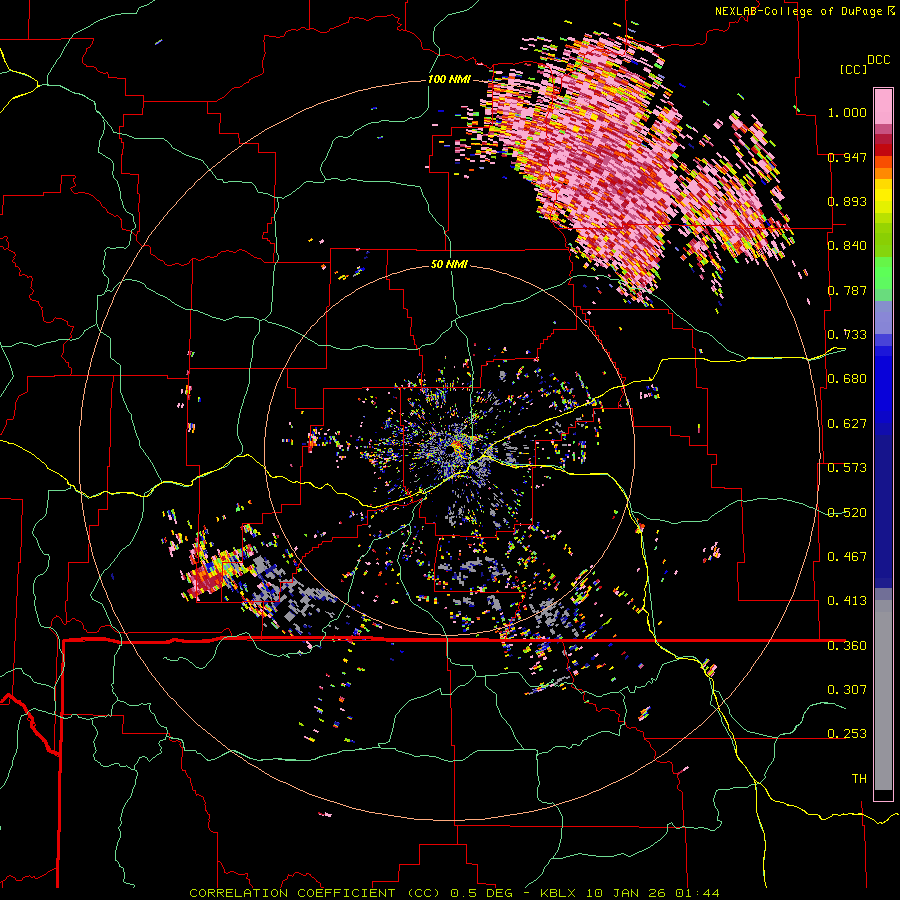
Task: Click the CORRELATION COEFFICIENT caption at bottom
Action: click(x=454, y=893)
